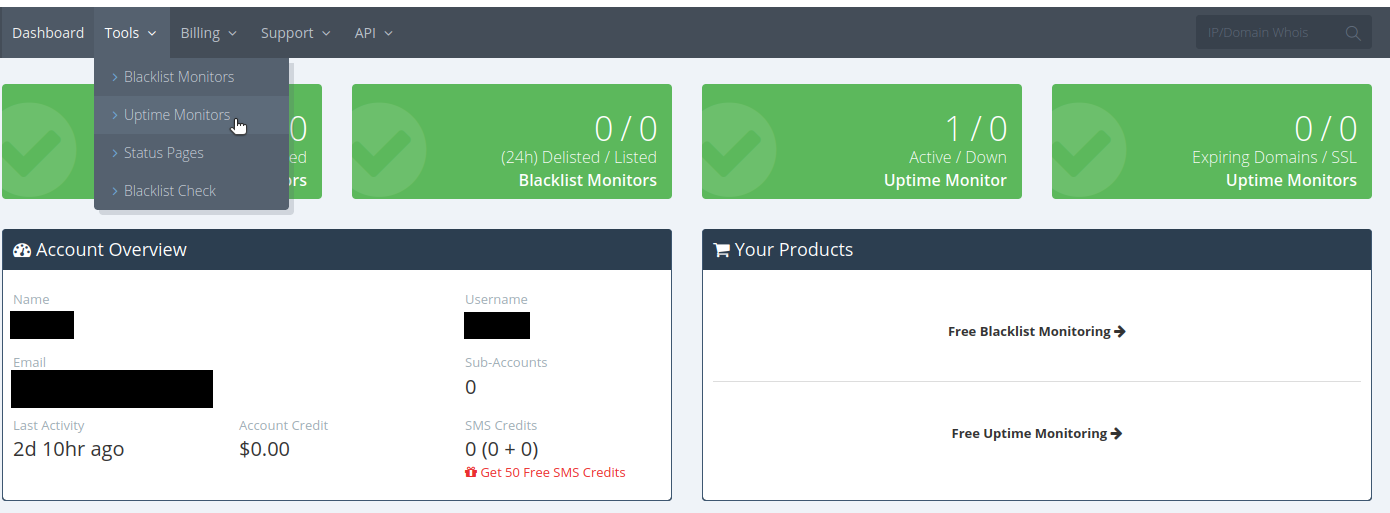Click checkmark icon on Expiring Domains / SSL card
Image resolution: width=1390 pixels, height=513 pixels.
point(1088,150)
